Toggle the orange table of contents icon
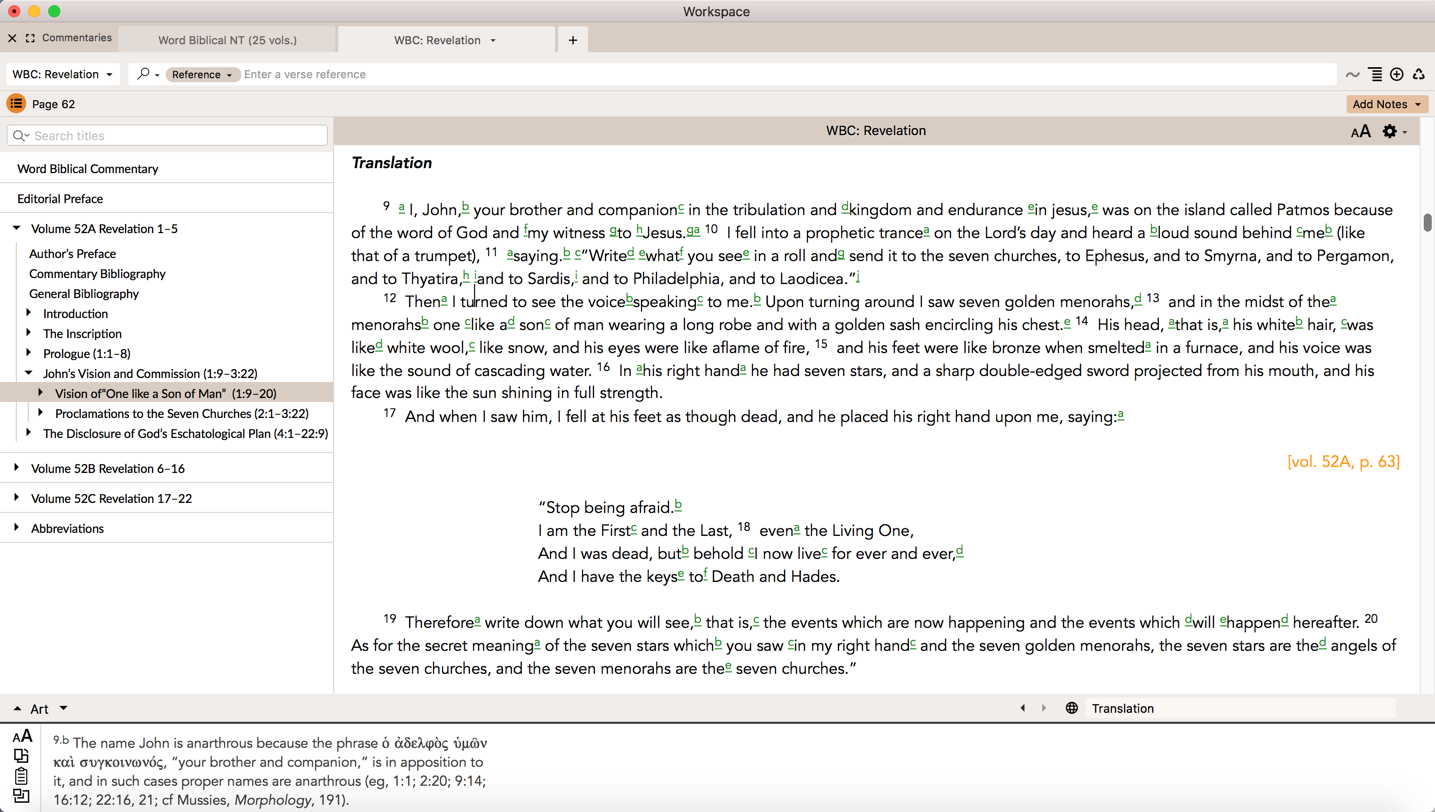1435x812 pixels. 16,104
